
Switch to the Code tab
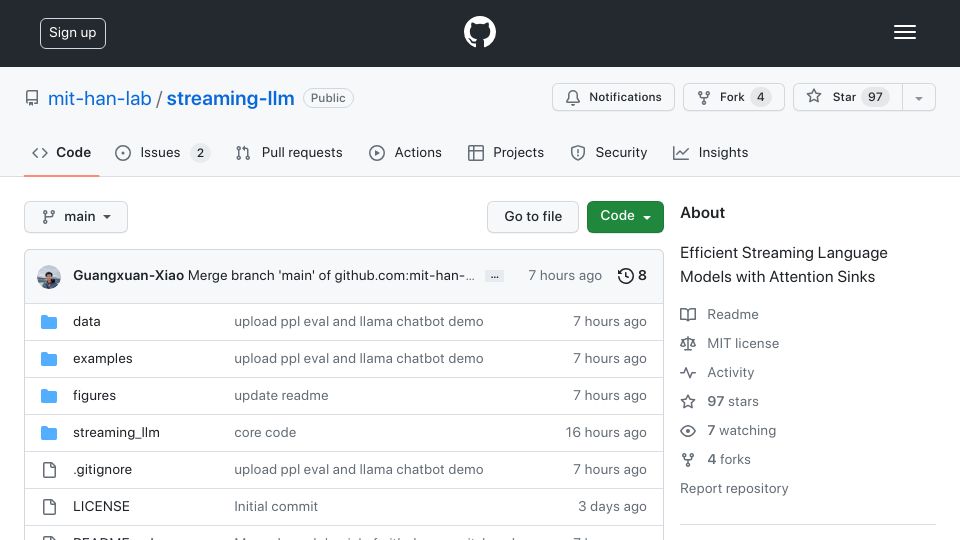(x=61, y=152)
